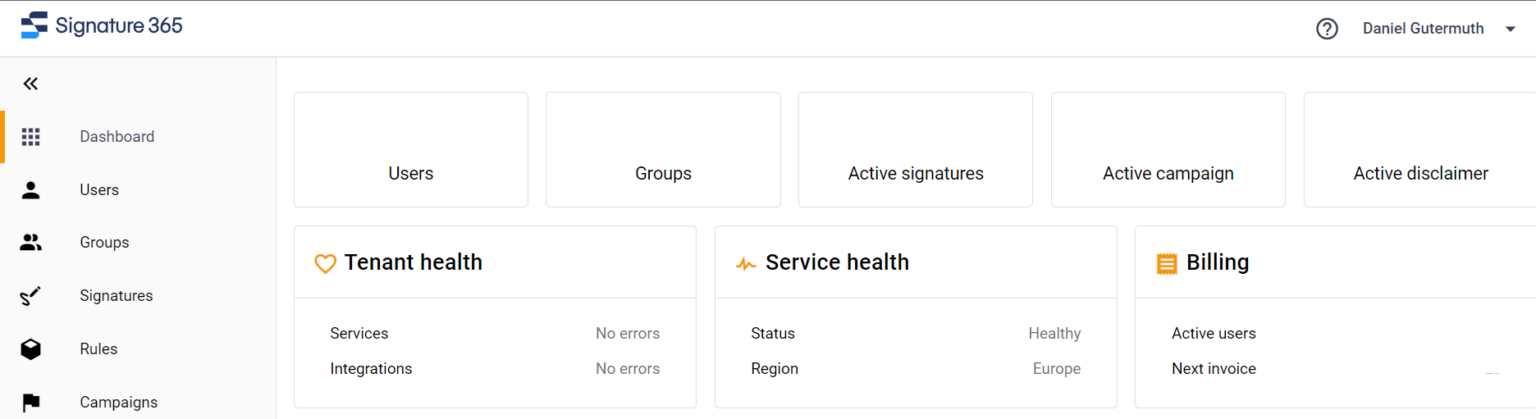Click the Signatures pen icon in sidebar

(31, 296)
